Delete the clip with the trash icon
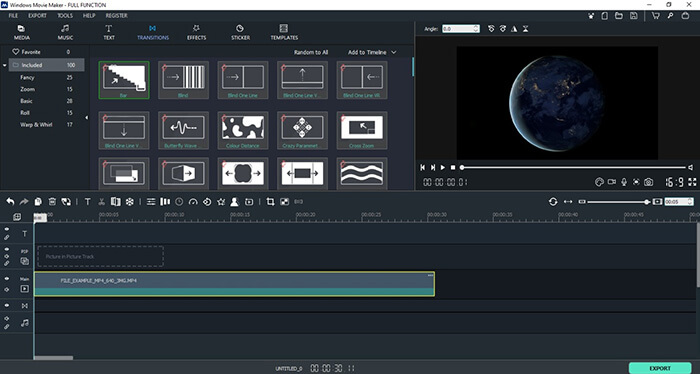 point(52,202)
